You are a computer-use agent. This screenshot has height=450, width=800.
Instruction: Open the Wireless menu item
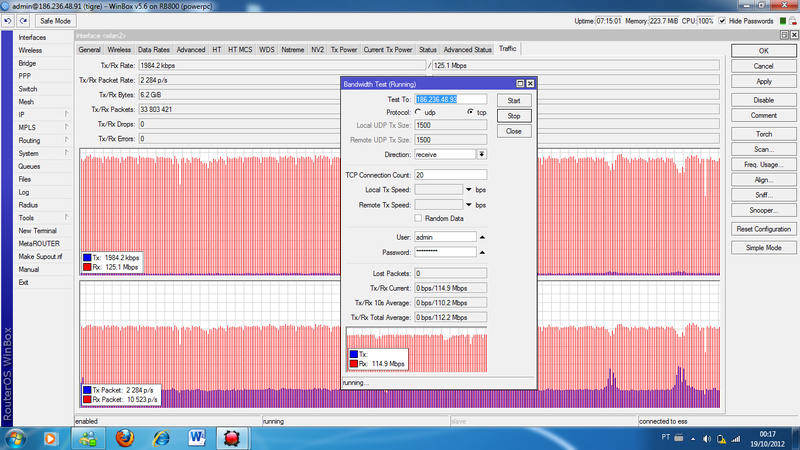pyautogui.click(x=30, y=50)
